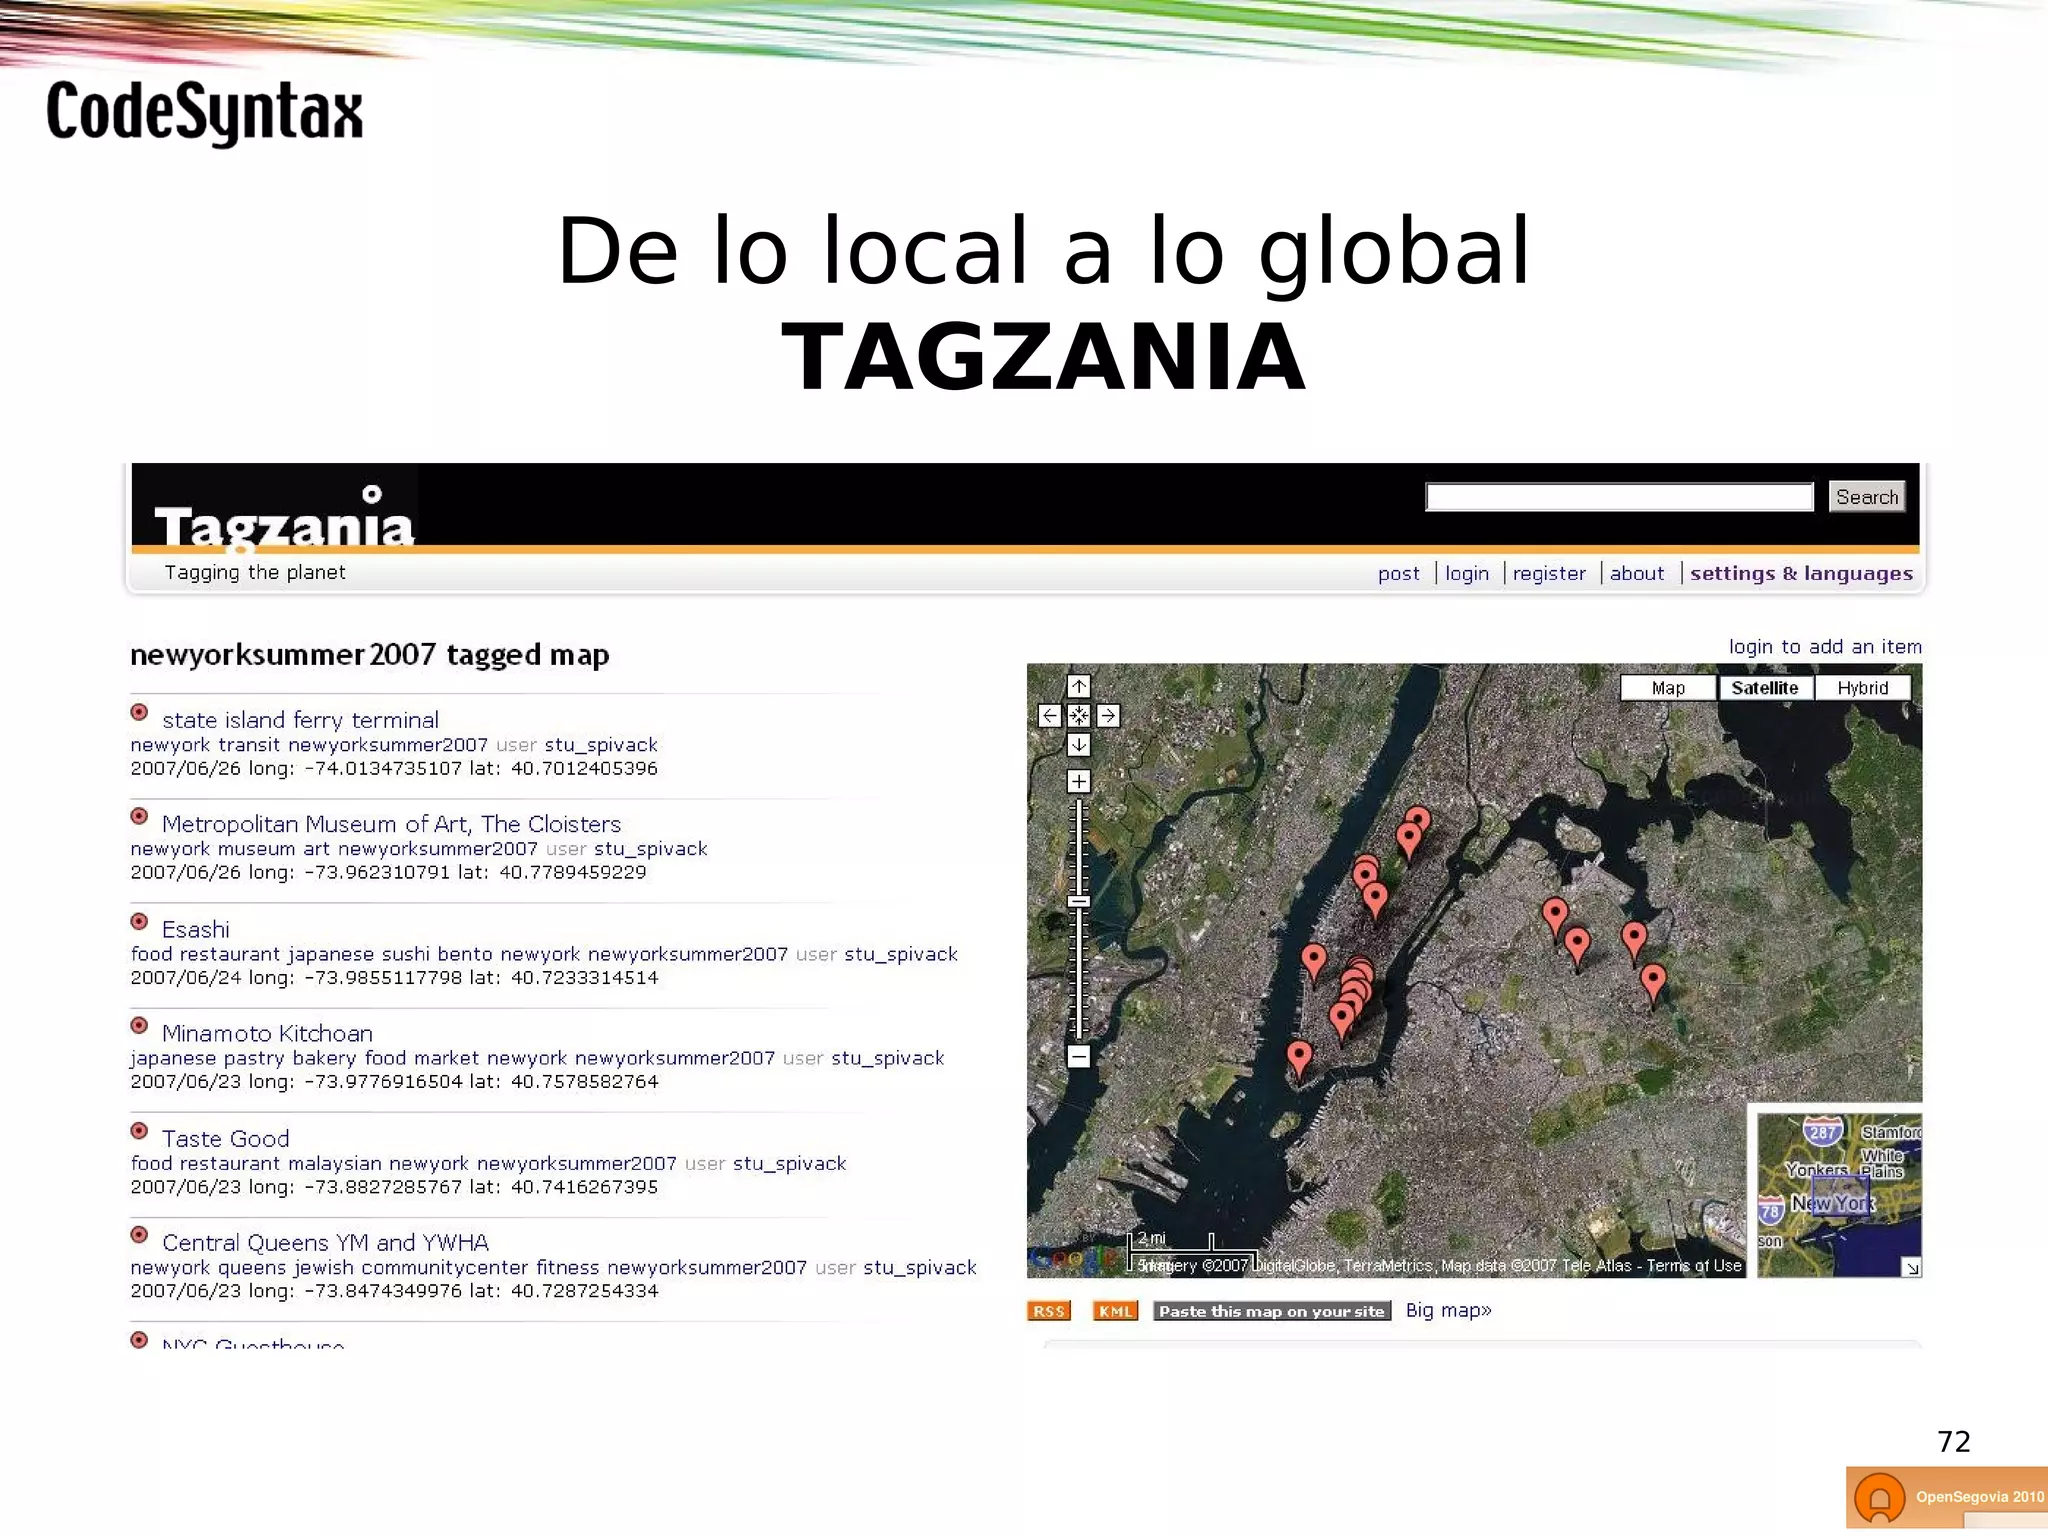Open the post link
The width and height of the screenshot is (2048, 1536).
[x=1398, y=574]
